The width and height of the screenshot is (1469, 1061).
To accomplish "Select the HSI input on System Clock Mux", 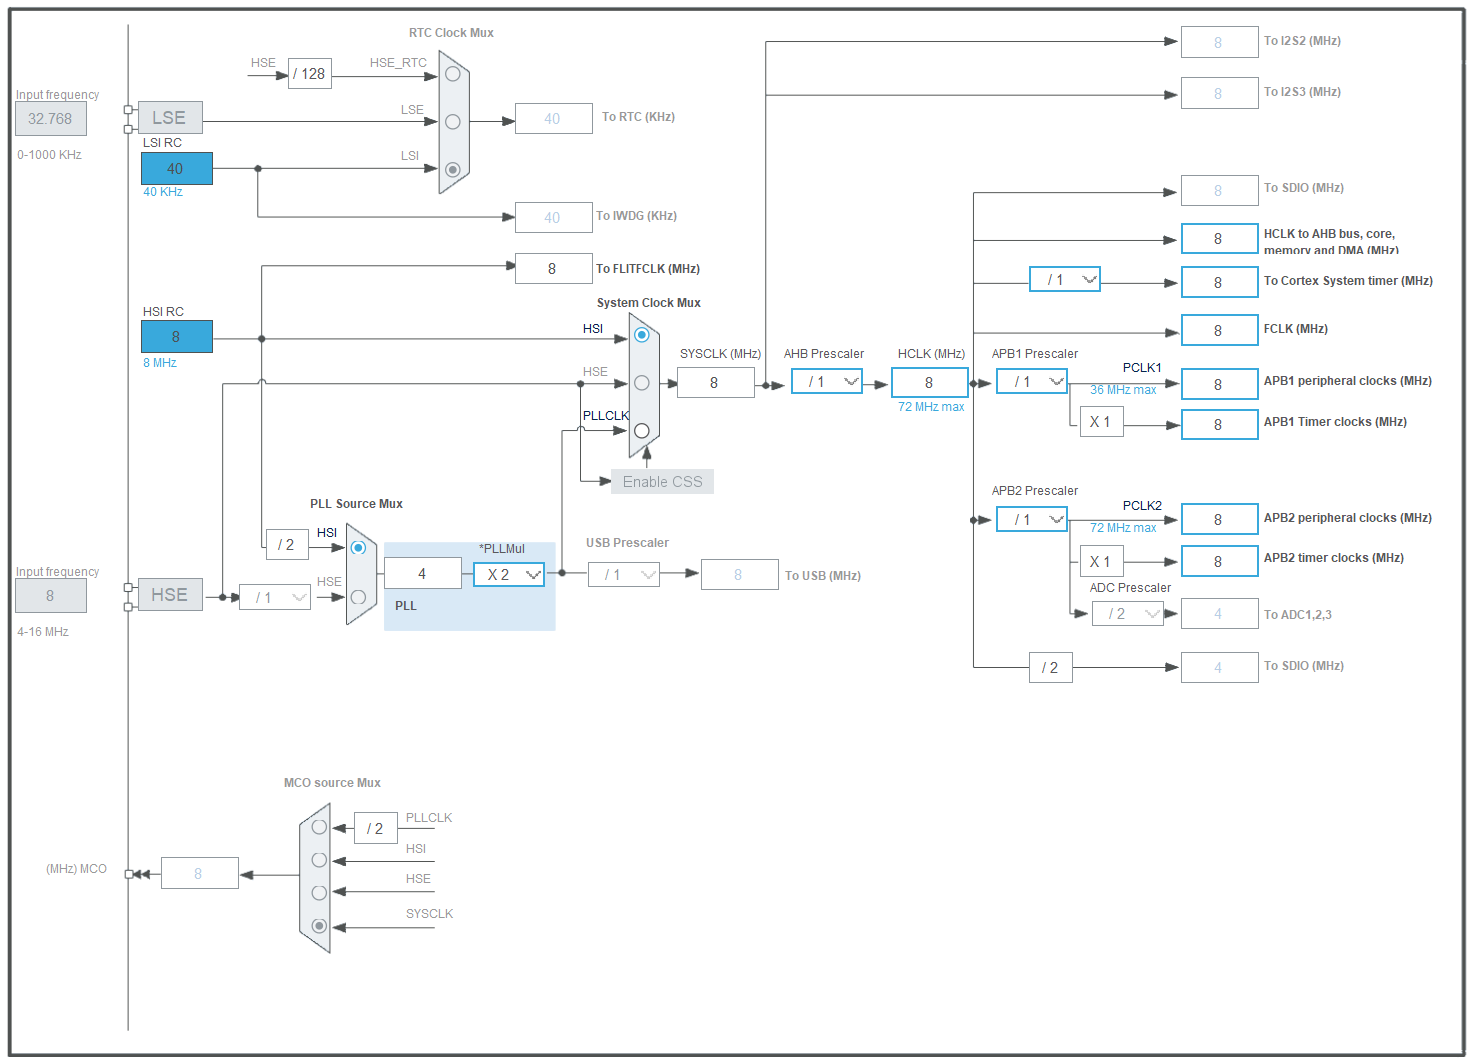I will coord(642,335).
